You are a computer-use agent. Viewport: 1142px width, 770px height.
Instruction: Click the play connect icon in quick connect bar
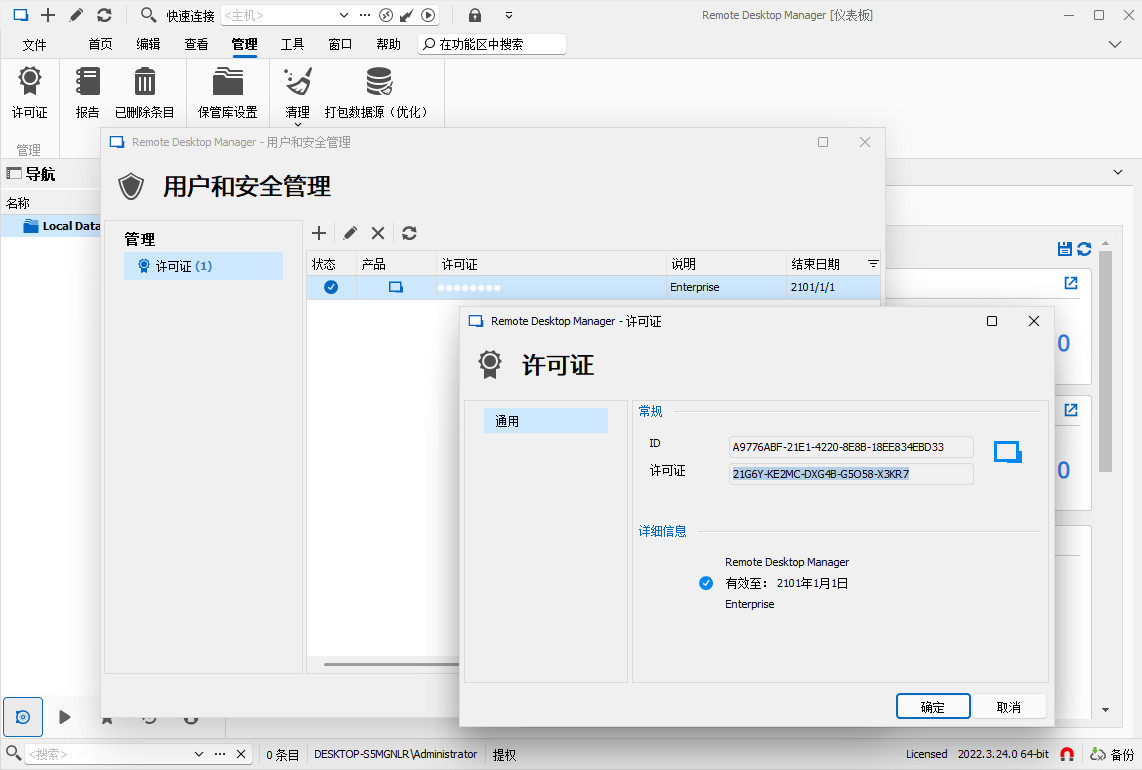[x=429, y=15]
